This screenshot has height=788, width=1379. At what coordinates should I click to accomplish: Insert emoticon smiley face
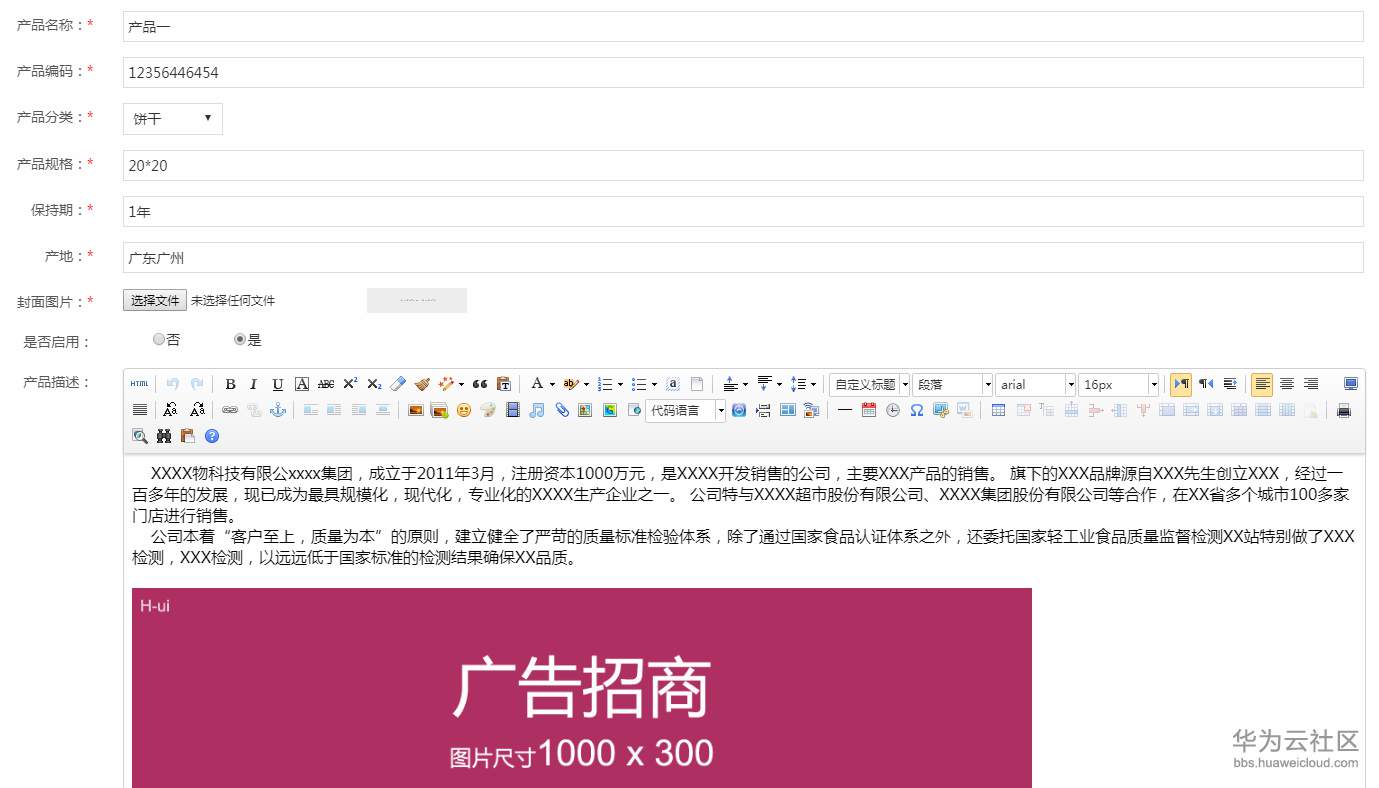coord(464,410)
